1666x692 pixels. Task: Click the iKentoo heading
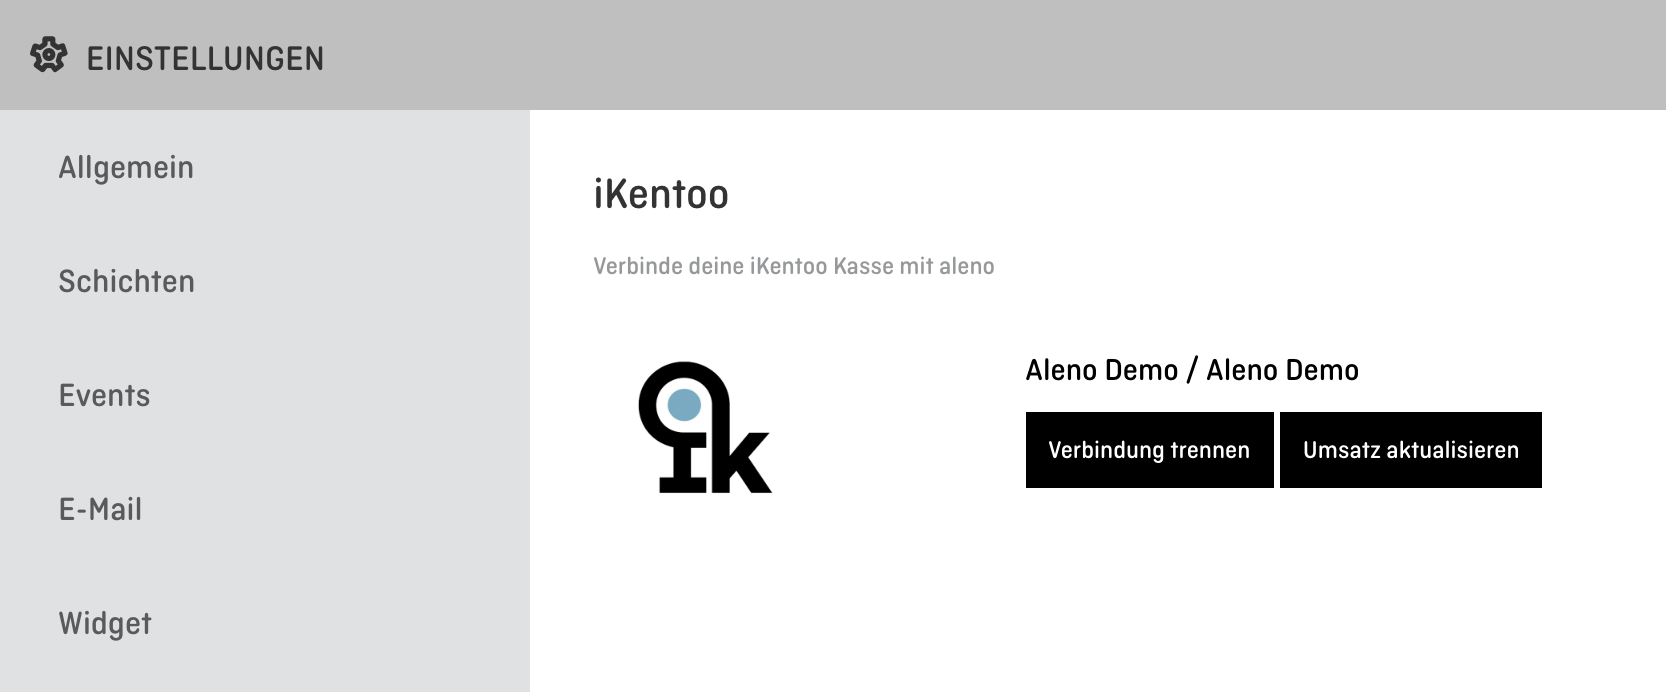tap(661, 194)
